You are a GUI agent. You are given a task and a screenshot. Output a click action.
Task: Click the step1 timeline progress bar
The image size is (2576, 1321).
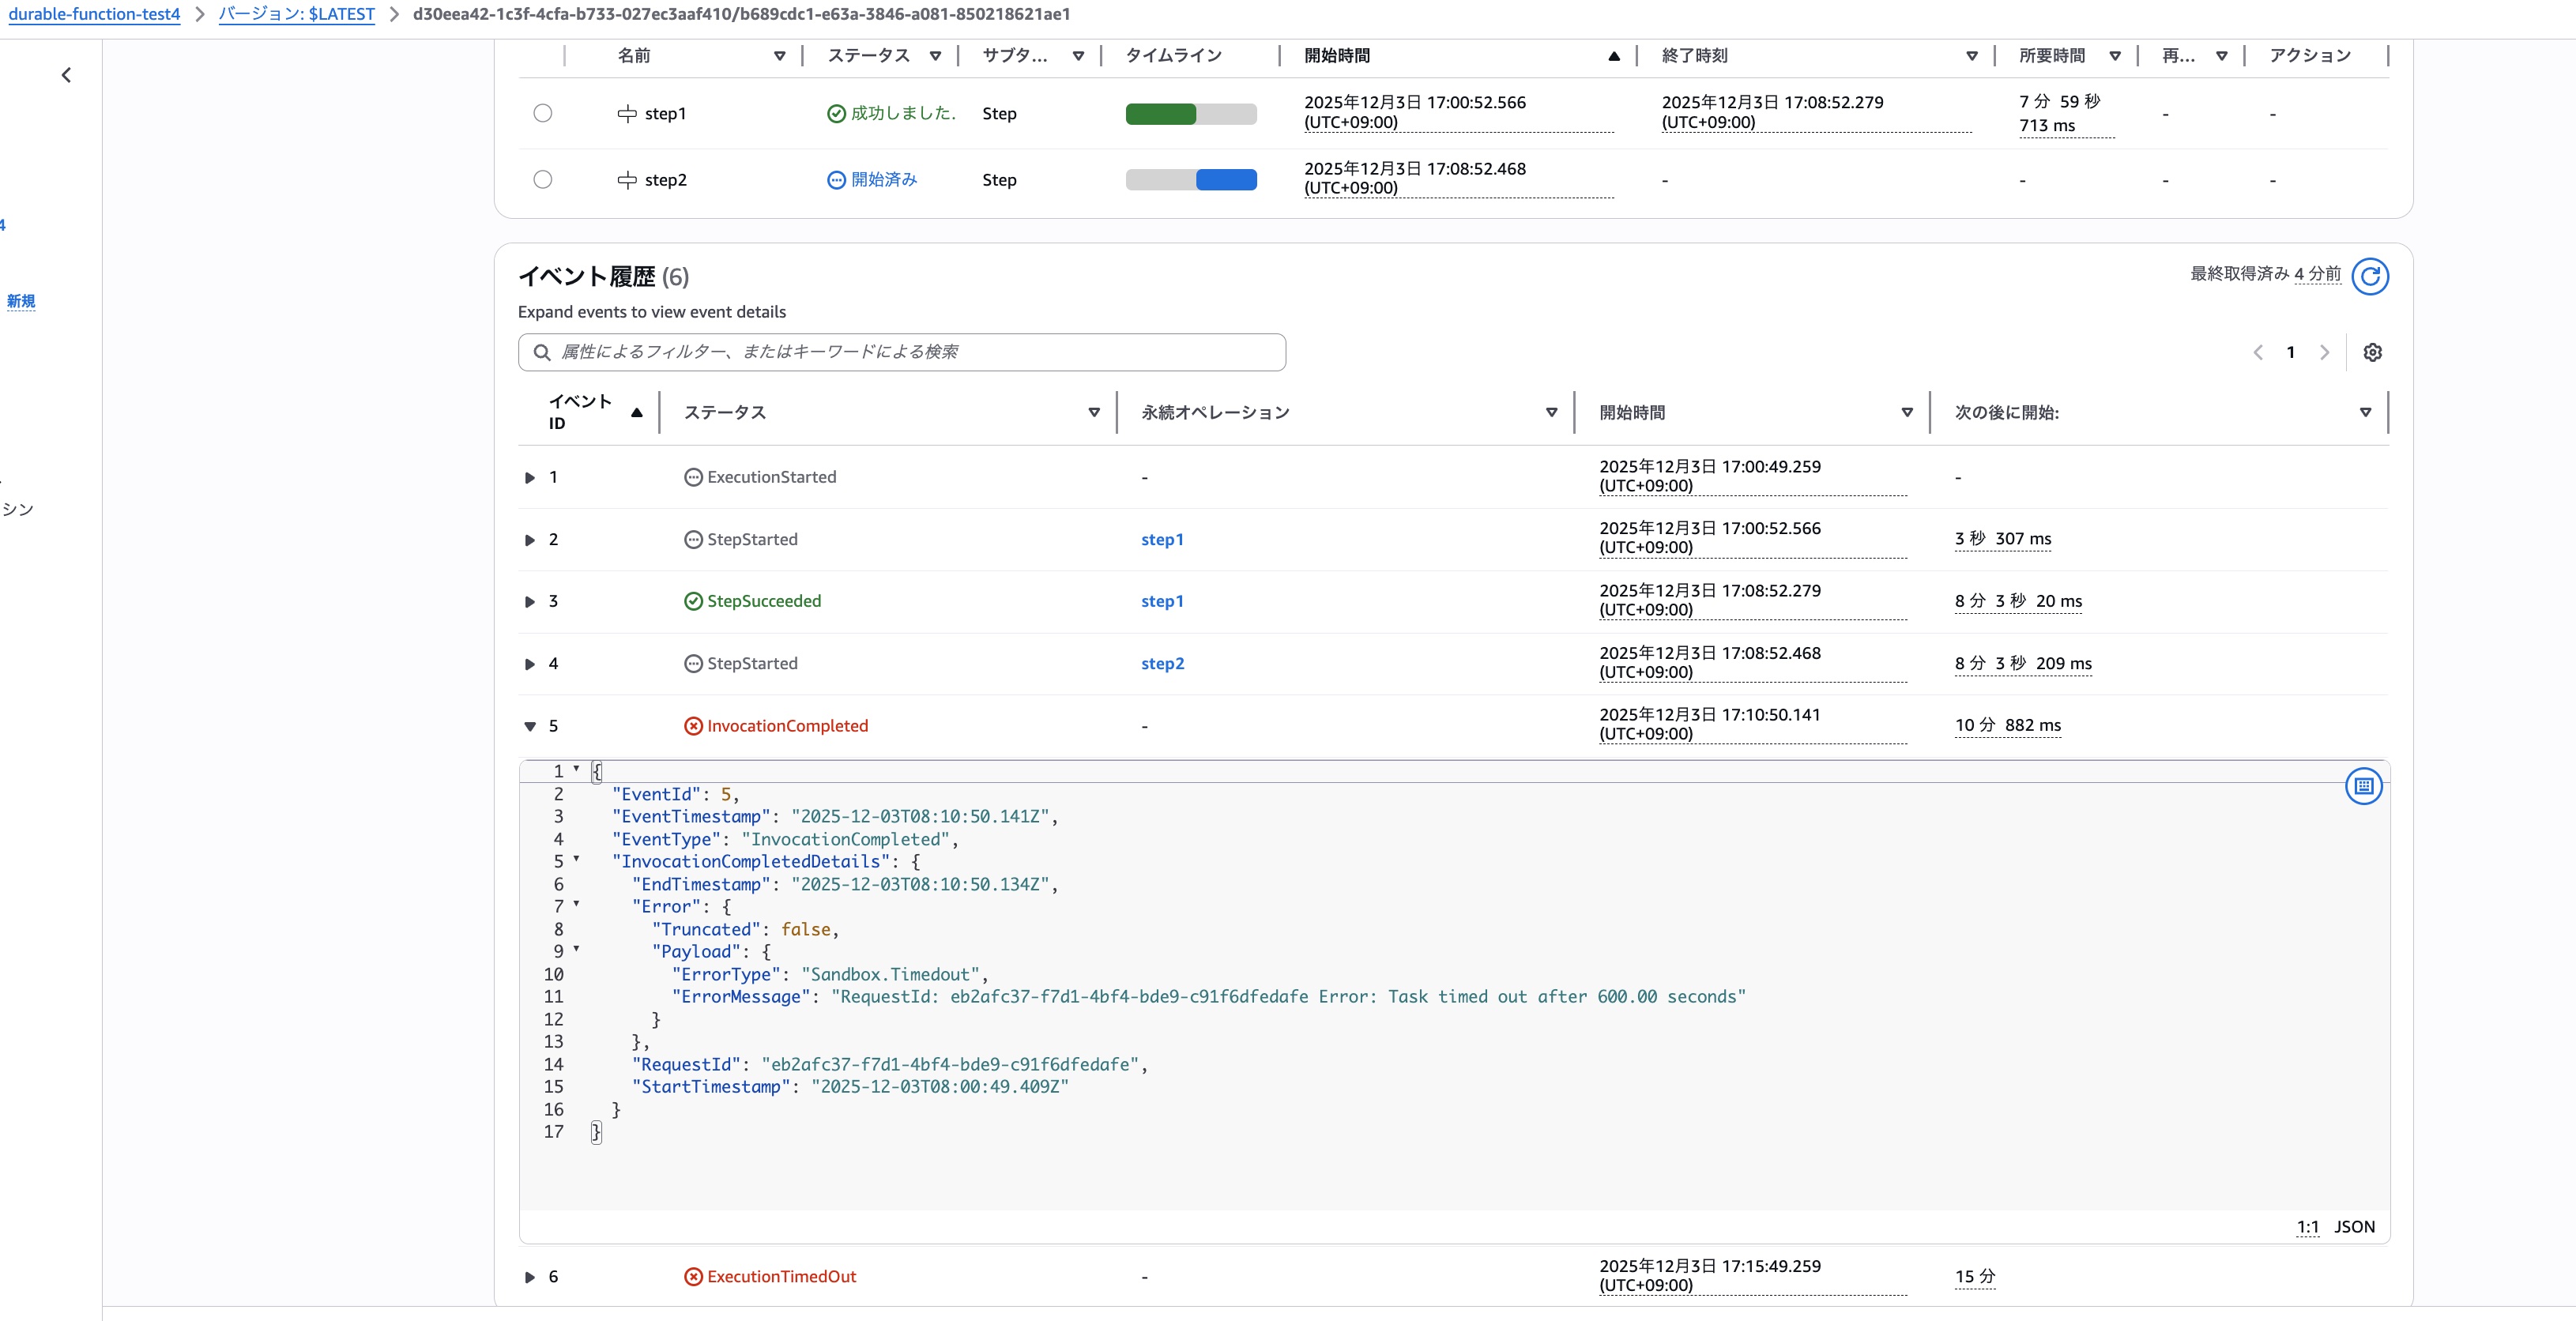coord(1190,114)
